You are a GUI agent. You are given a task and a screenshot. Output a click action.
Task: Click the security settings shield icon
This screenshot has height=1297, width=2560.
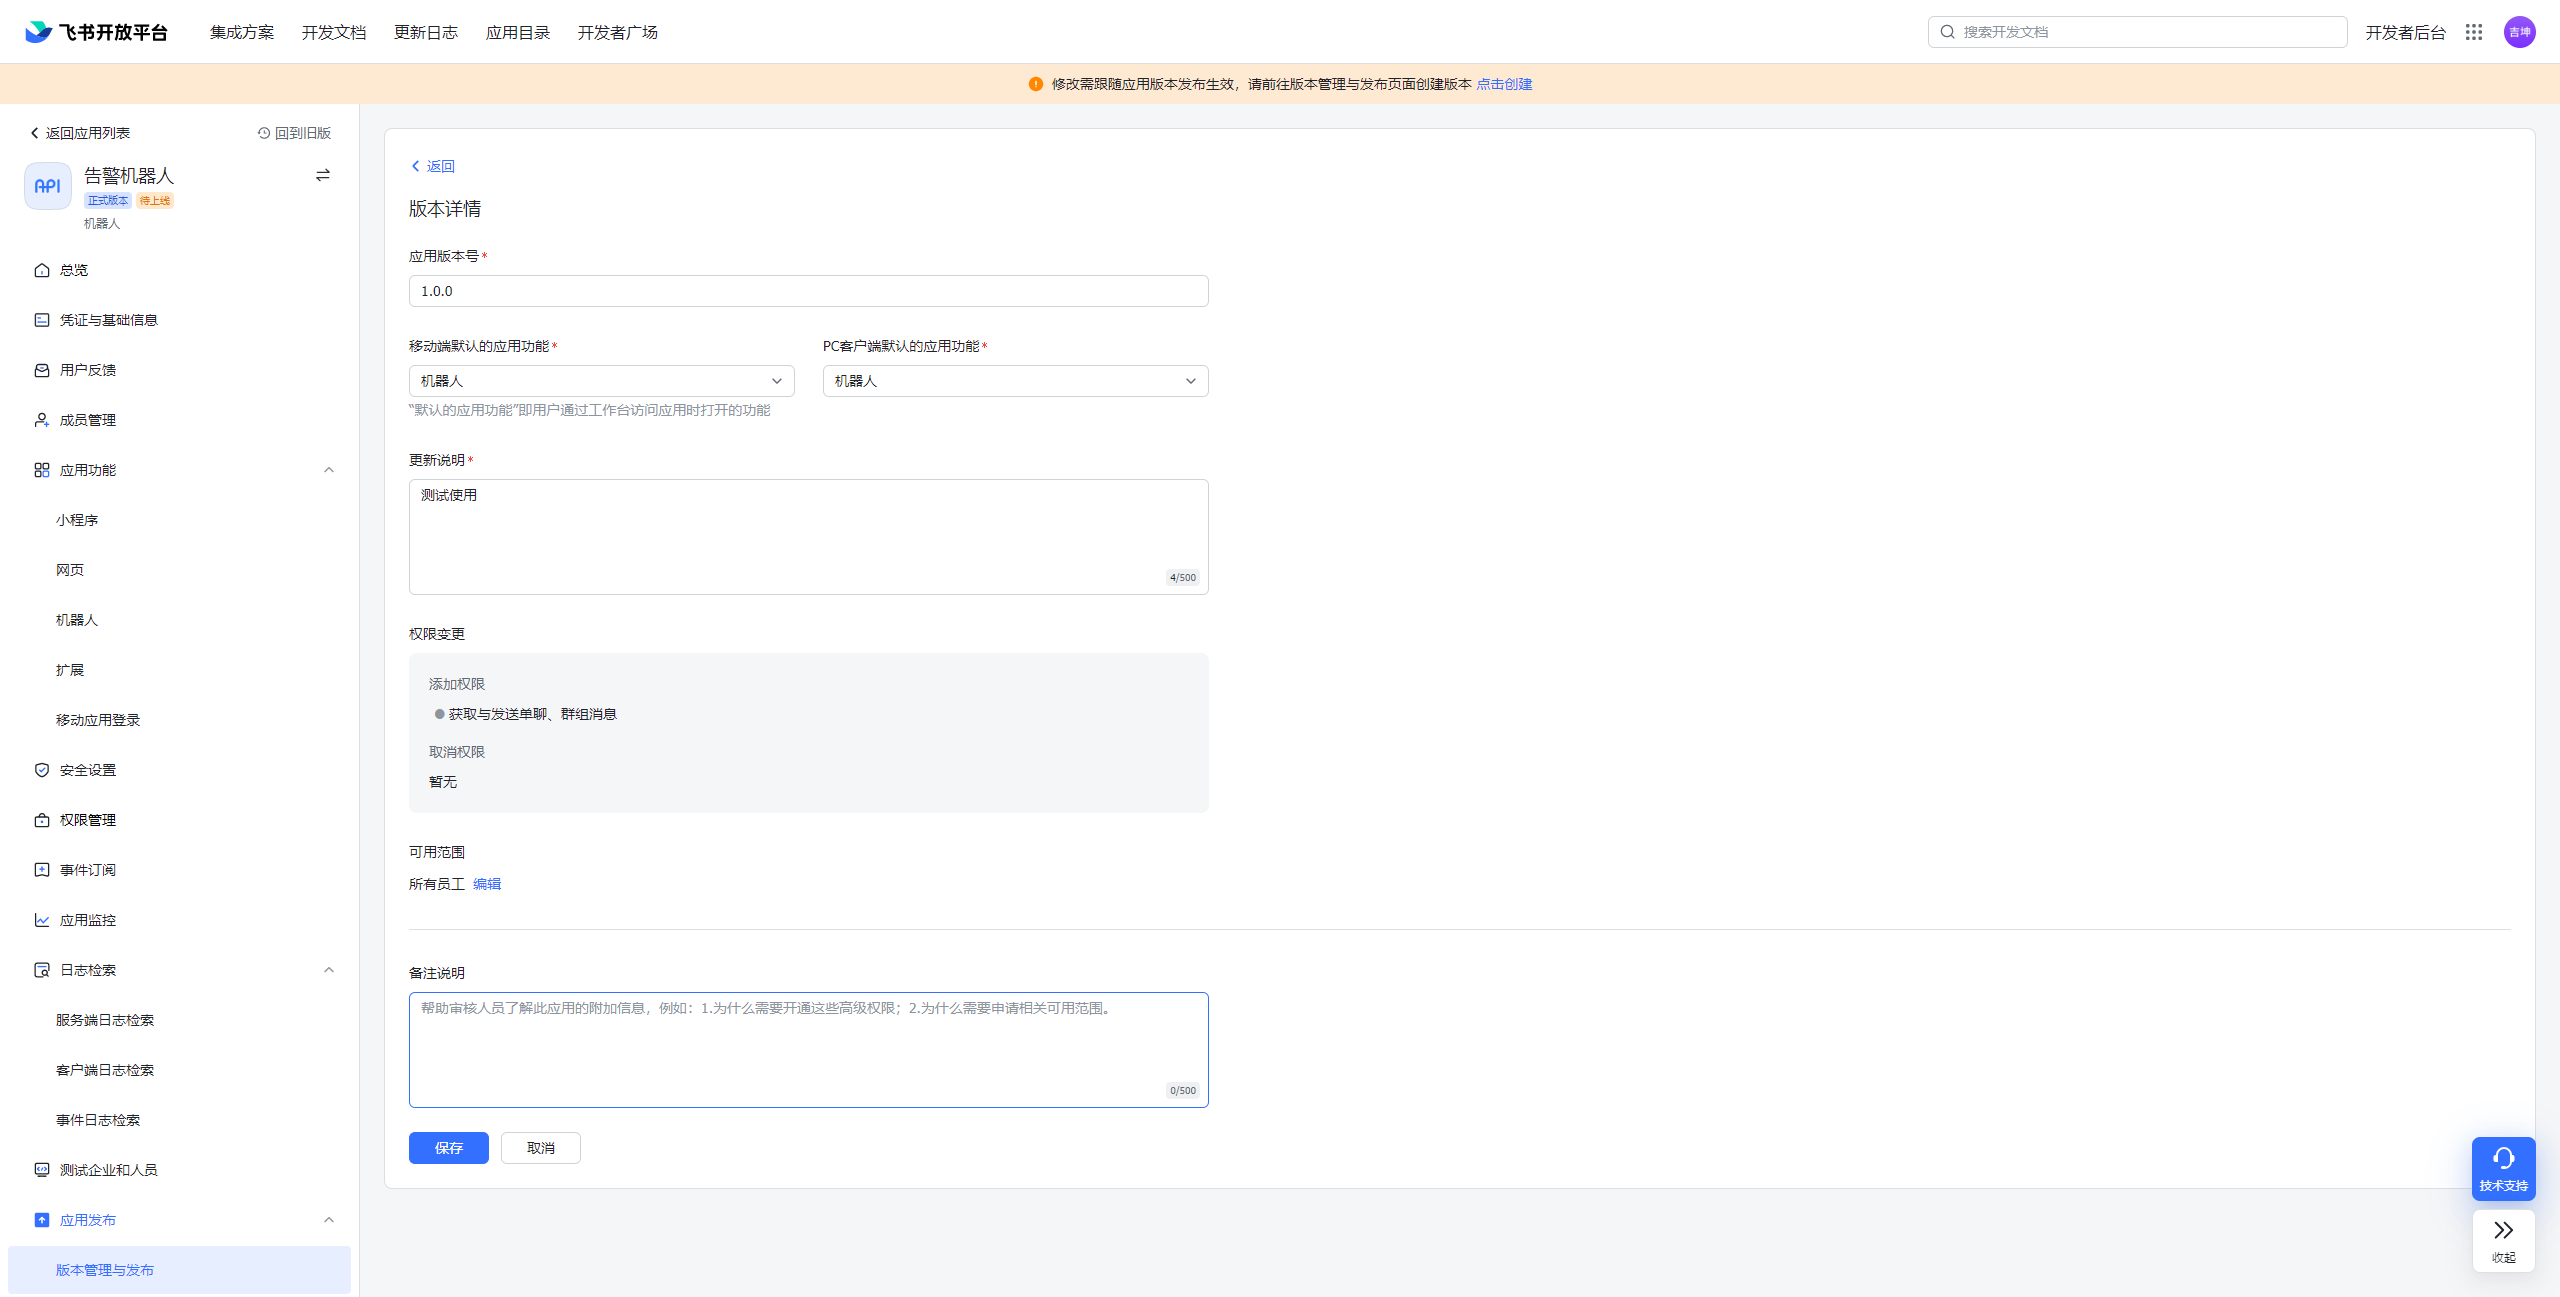pos(42,770)
